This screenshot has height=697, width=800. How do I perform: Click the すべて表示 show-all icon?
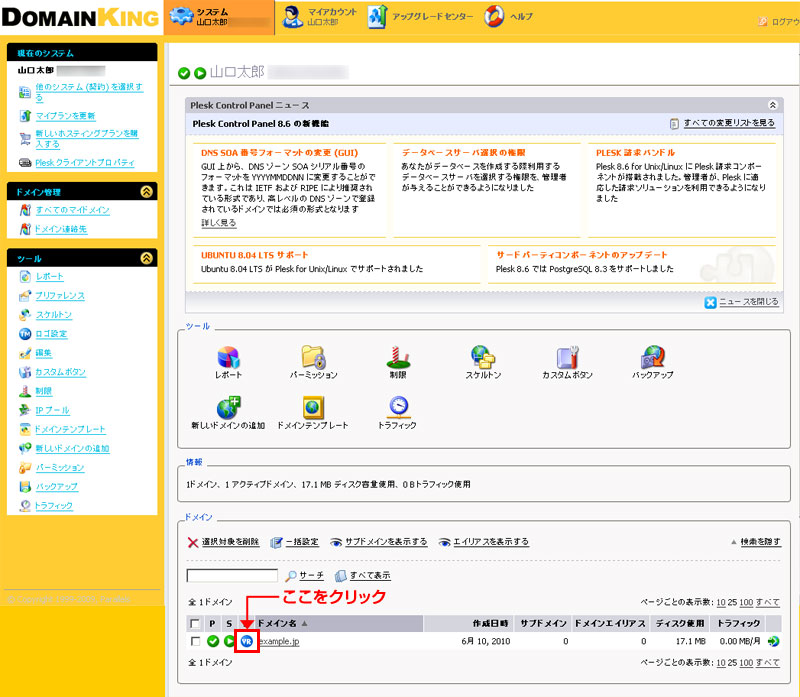tap(340, 576)
